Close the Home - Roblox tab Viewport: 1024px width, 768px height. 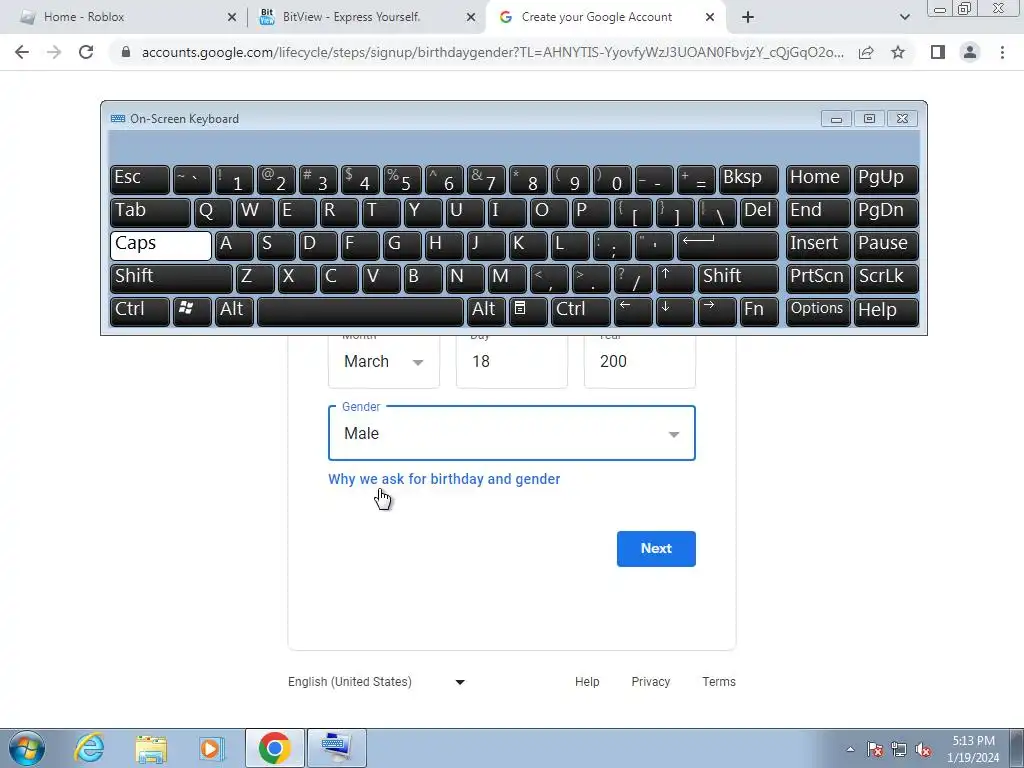232,17
